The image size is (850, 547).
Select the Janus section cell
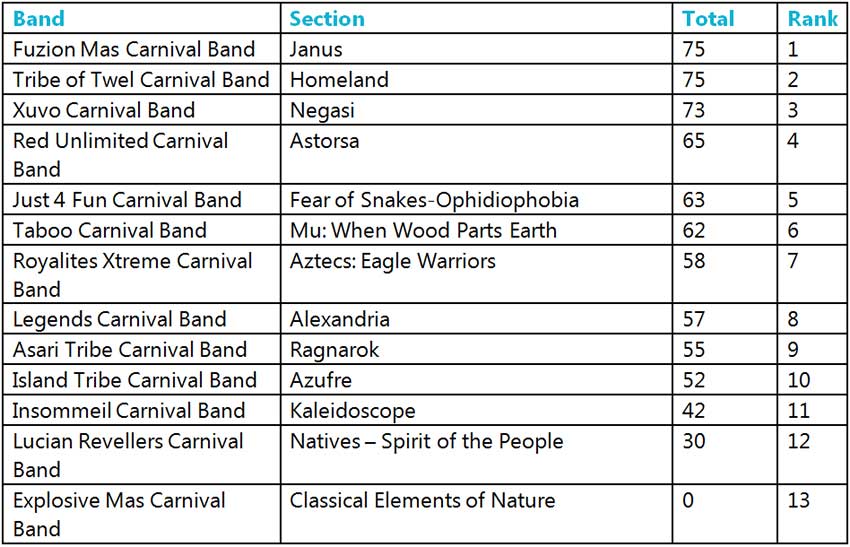316,49
